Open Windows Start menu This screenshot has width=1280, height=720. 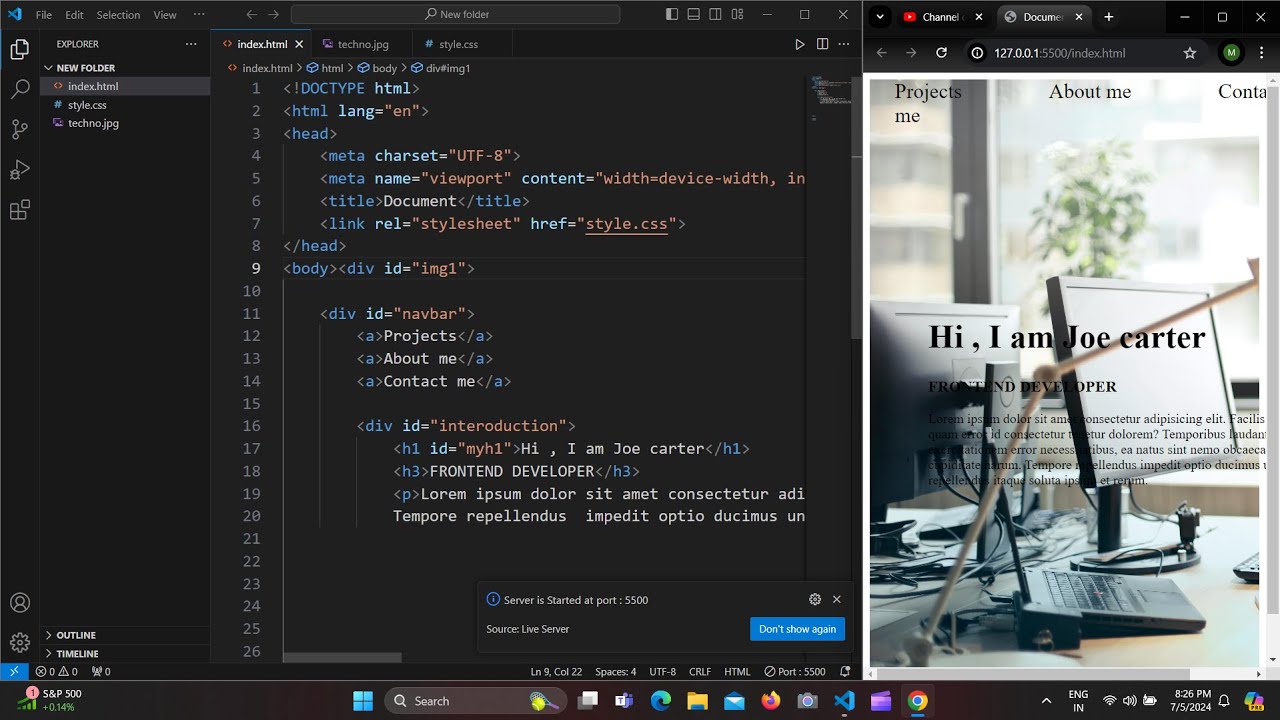point(362,701)
